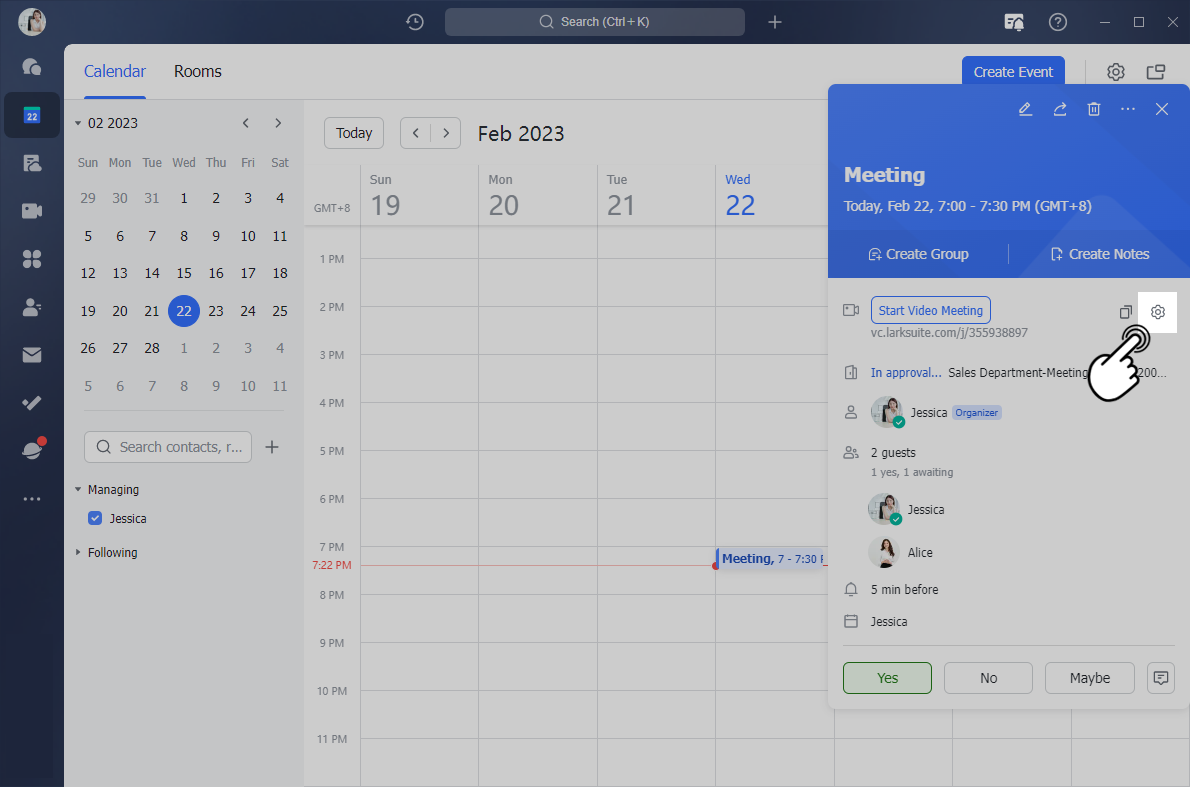This screenshot has width=1190, height=787.
Task: Click the edit pencil icon in event card
Action: [x=1025, y=109]
